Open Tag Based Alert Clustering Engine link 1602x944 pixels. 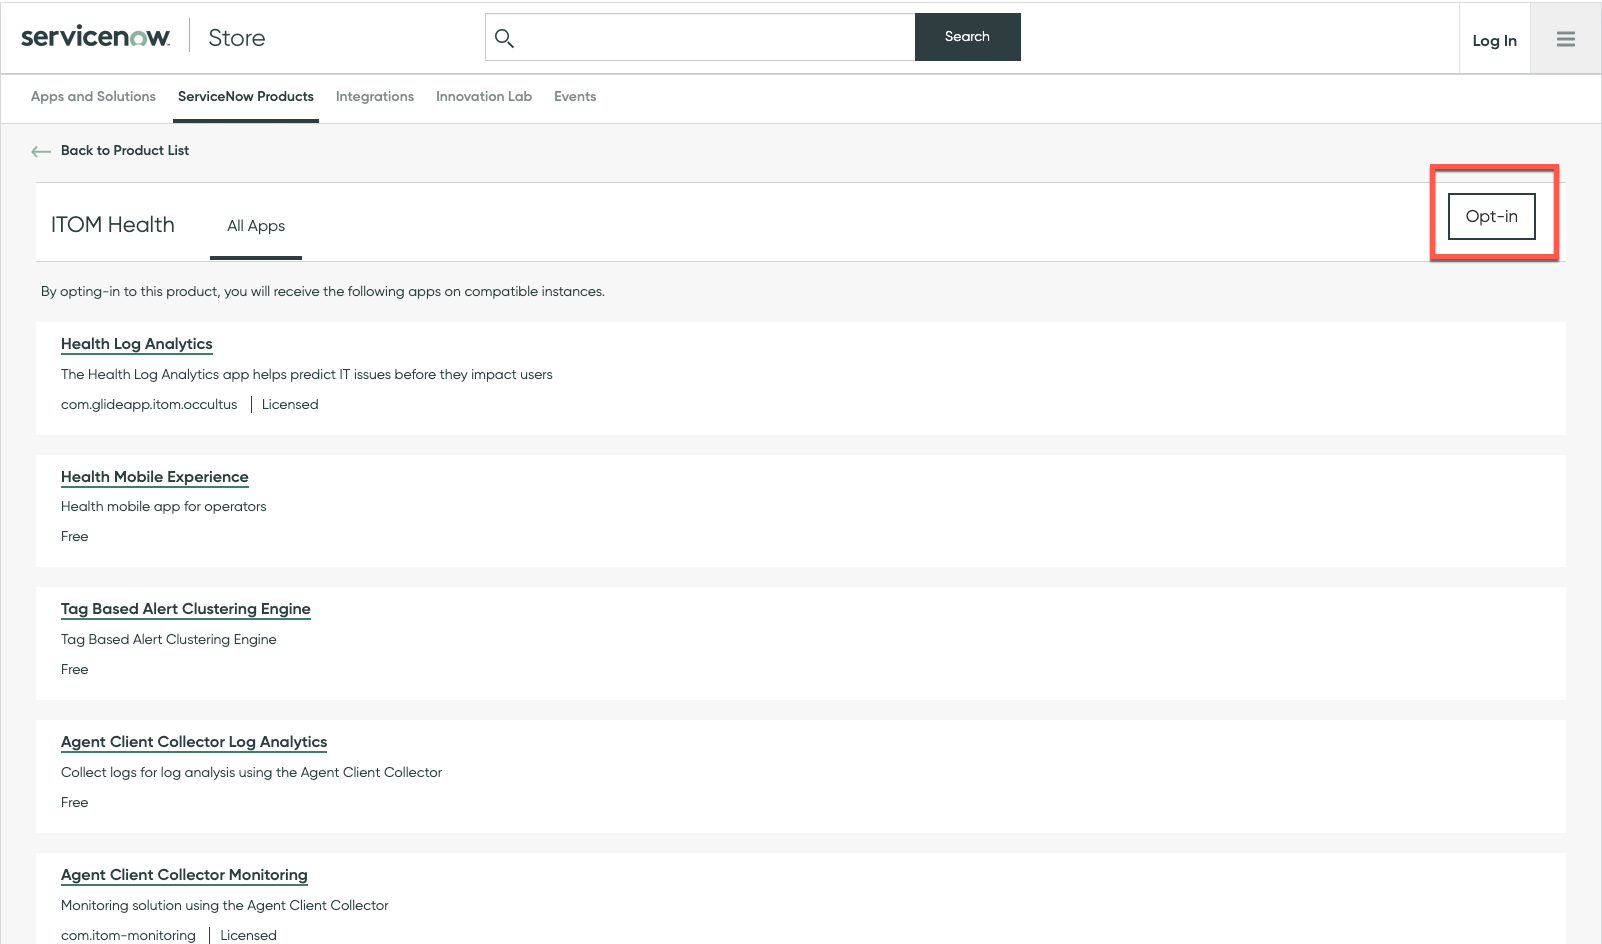(x=186, y=609)
